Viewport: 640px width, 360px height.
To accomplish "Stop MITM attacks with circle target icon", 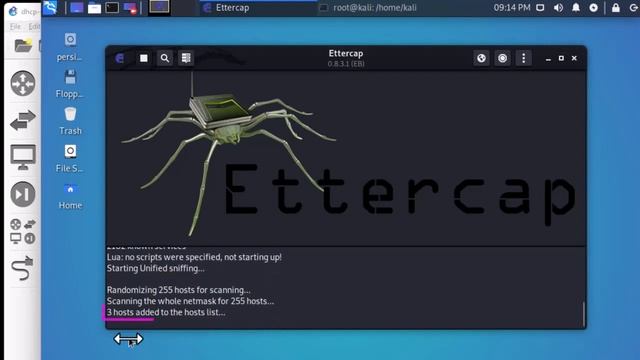I will [502, 58].
